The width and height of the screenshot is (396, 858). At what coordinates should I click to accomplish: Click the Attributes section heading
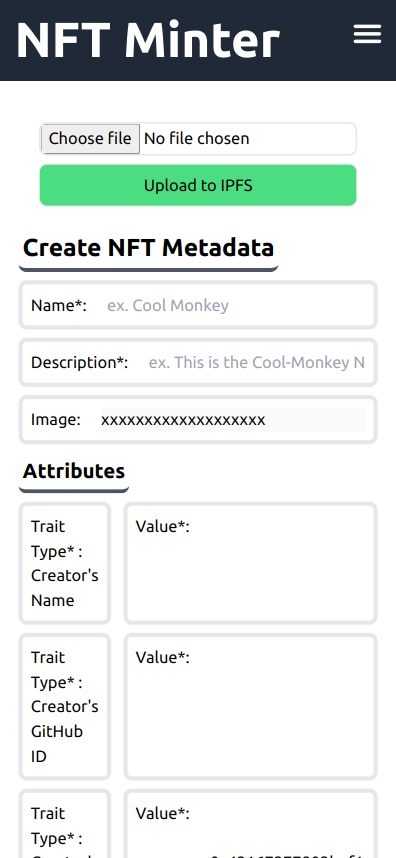pyautogui.click(x=74, y=471)
